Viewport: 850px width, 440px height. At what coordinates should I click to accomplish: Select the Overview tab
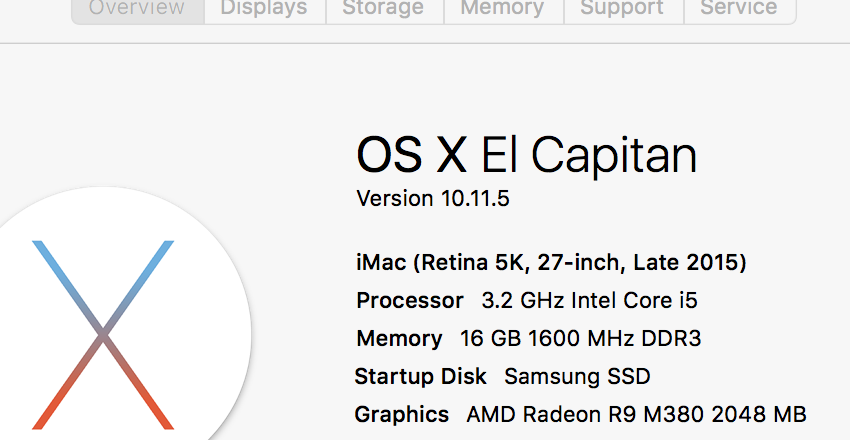[x=138, y=10]
